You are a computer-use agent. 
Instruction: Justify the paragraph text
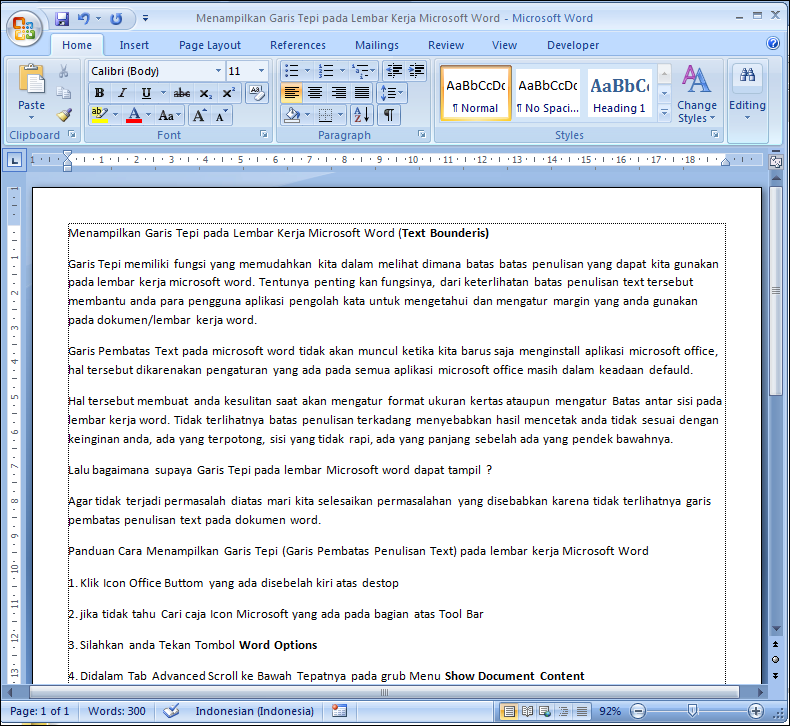pyautogui.click(x=362, y=93)
